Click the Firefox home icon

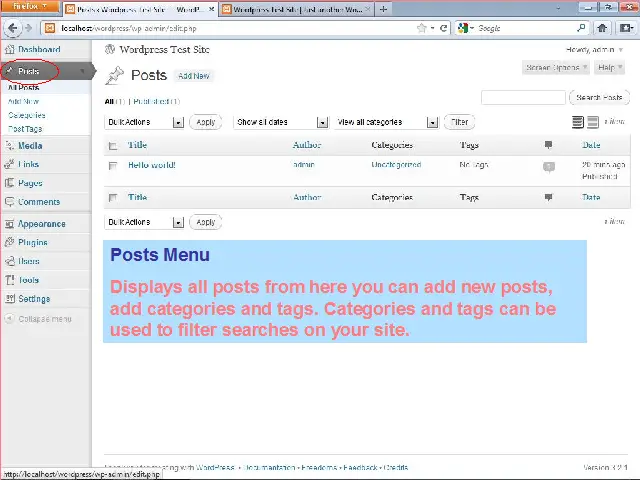pos(602,28)
